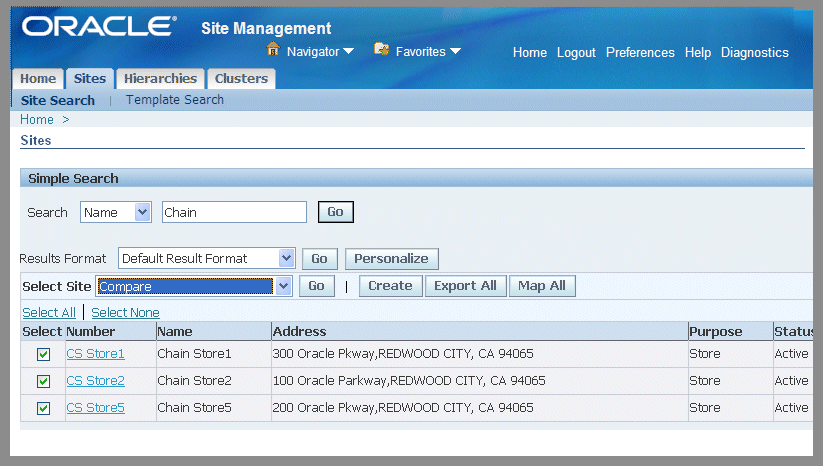Open the Preferences link
The width and height of the screenshot is (823, 466).
(640, 52)
